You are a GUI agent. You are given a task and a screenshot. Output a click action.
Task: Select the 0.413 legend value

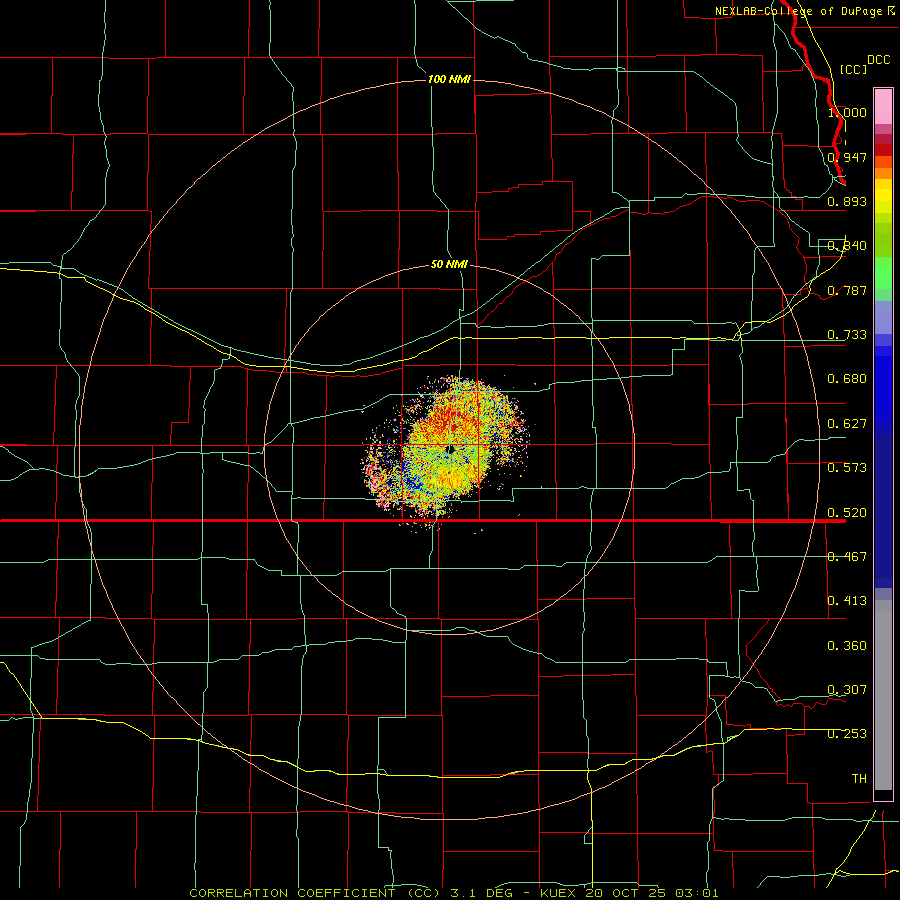pos(847,601)
